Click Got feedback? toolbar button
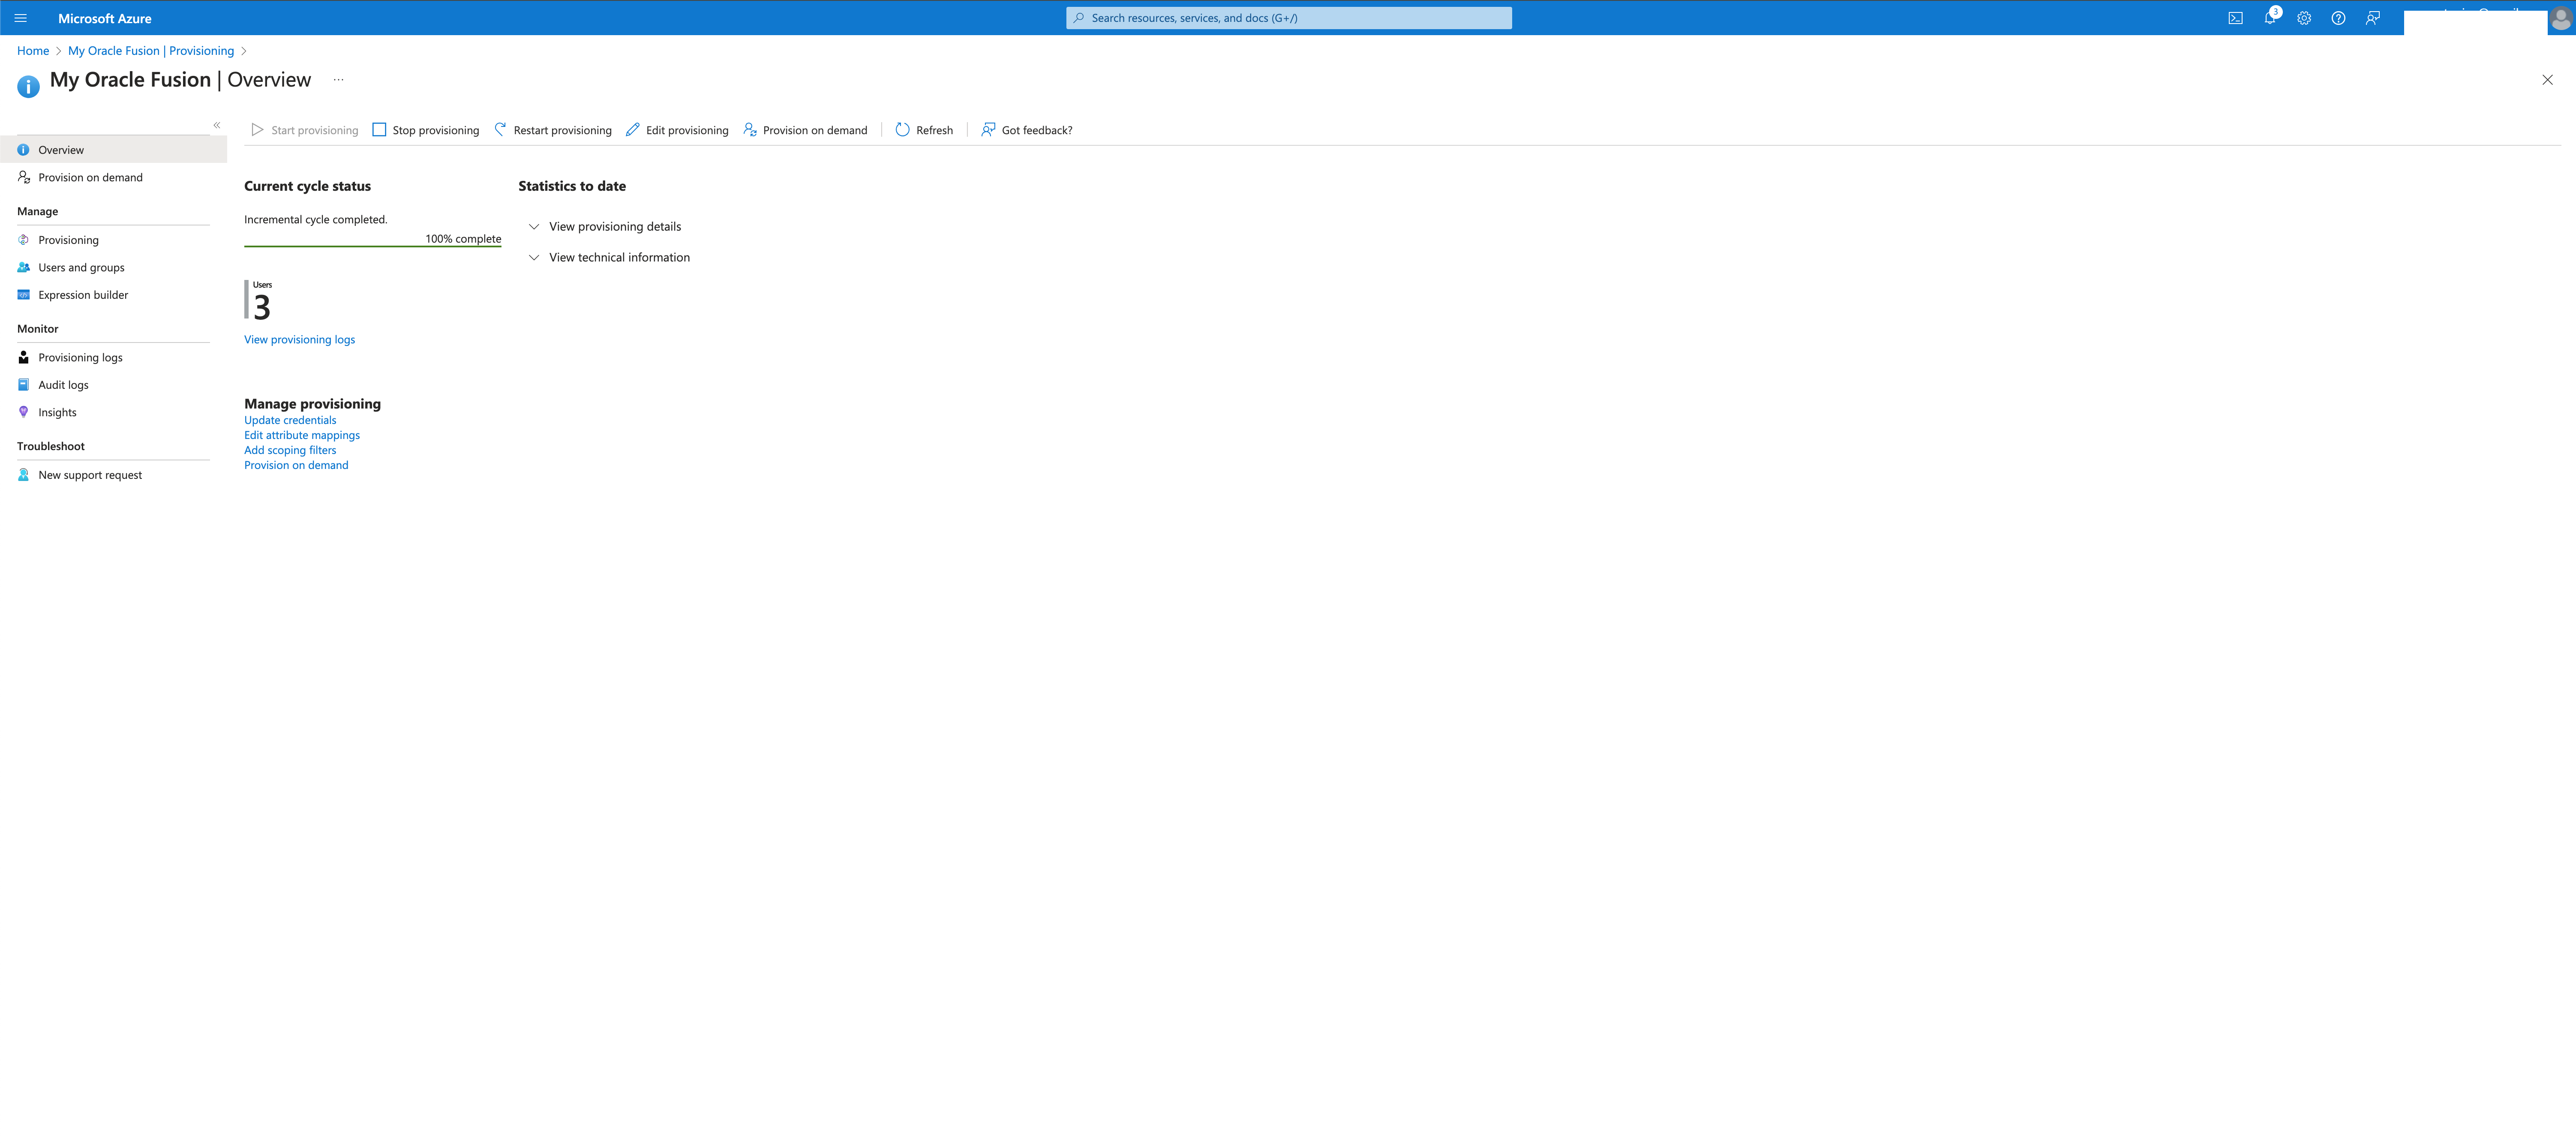The width and height of the screenshot is (2576, 1148). click(x=1026, y=130)
